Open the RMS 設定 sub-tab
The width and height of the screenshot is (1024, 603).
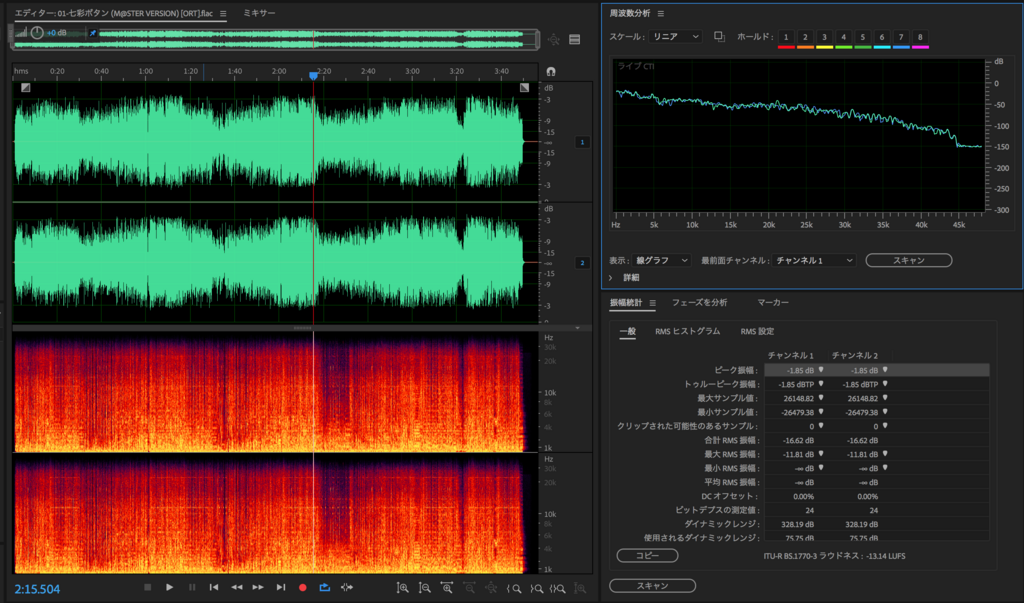pos(758,331)
